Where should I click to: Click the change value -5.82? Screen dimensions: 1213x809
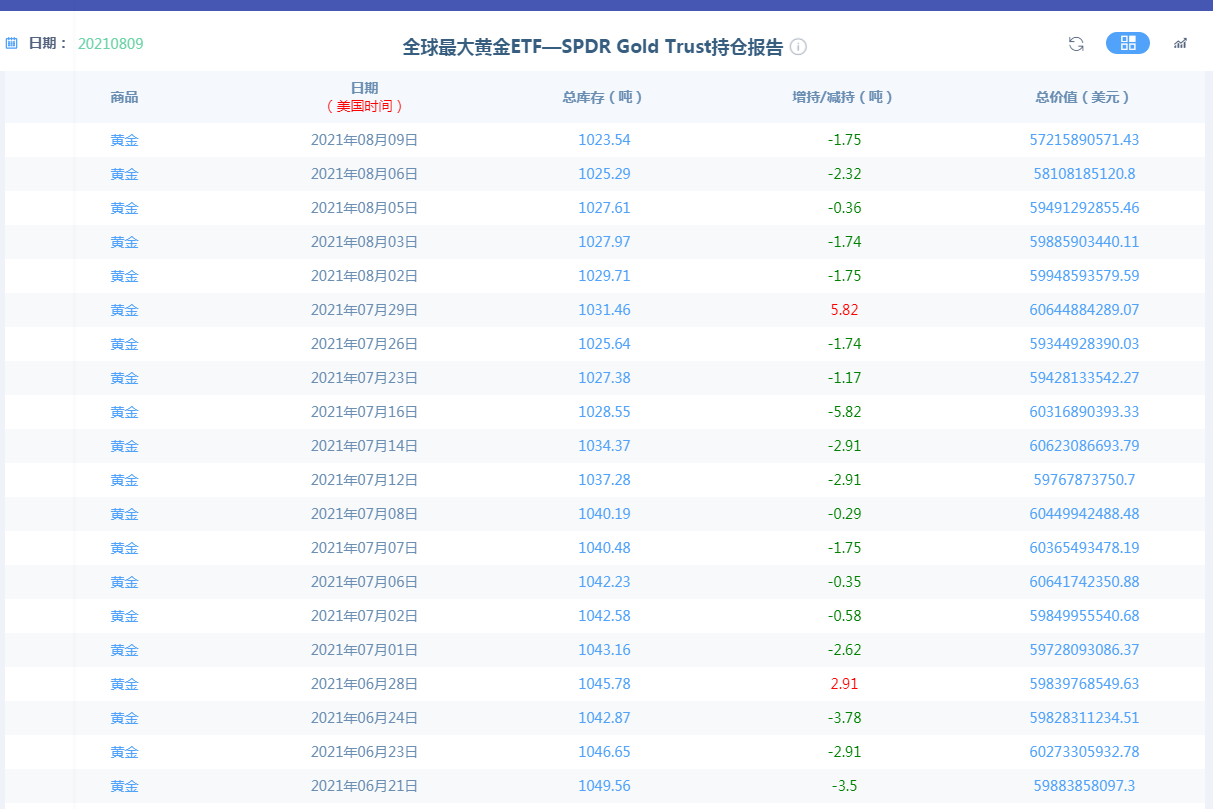(x=845, y=412)
